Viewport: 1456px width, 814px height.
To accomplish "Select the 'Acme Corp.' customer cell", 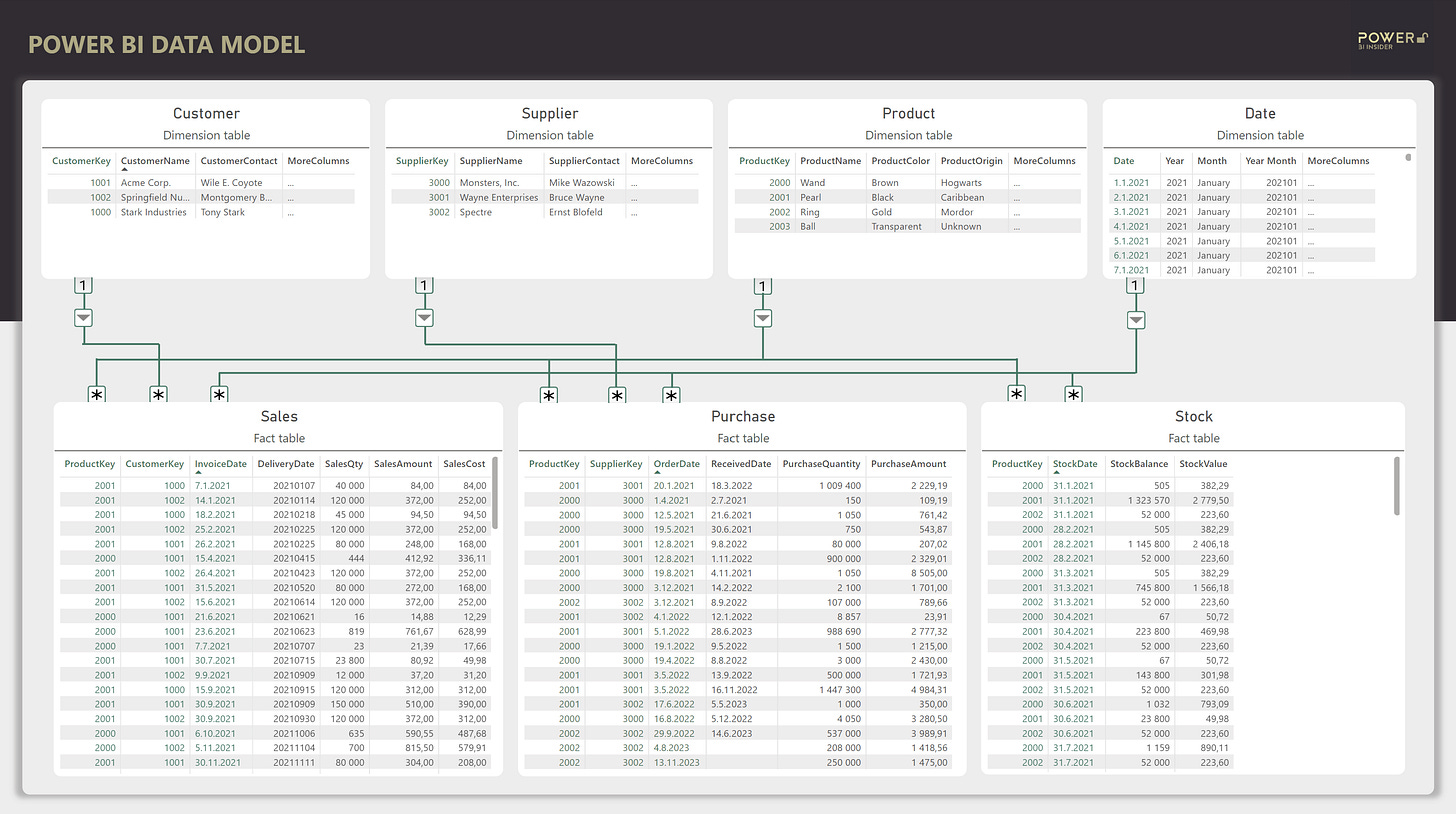I will pyautogui.click(x=146, y=183).
